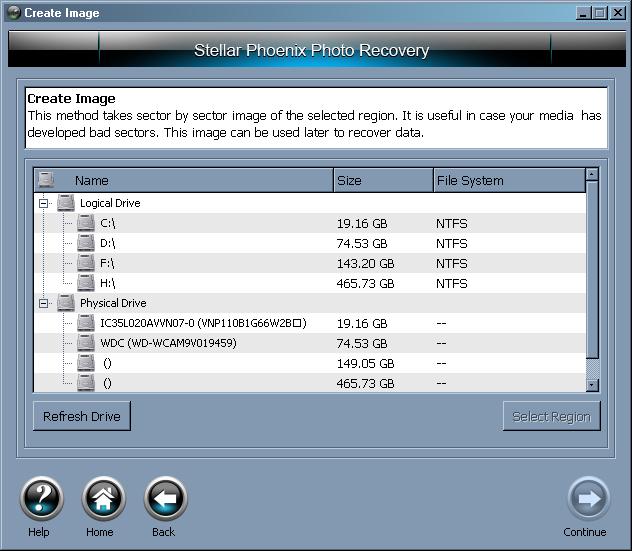This screenshot has width=632, height=551.
Task: Click the 74.53 GB size of D:\
Action: 362,243
